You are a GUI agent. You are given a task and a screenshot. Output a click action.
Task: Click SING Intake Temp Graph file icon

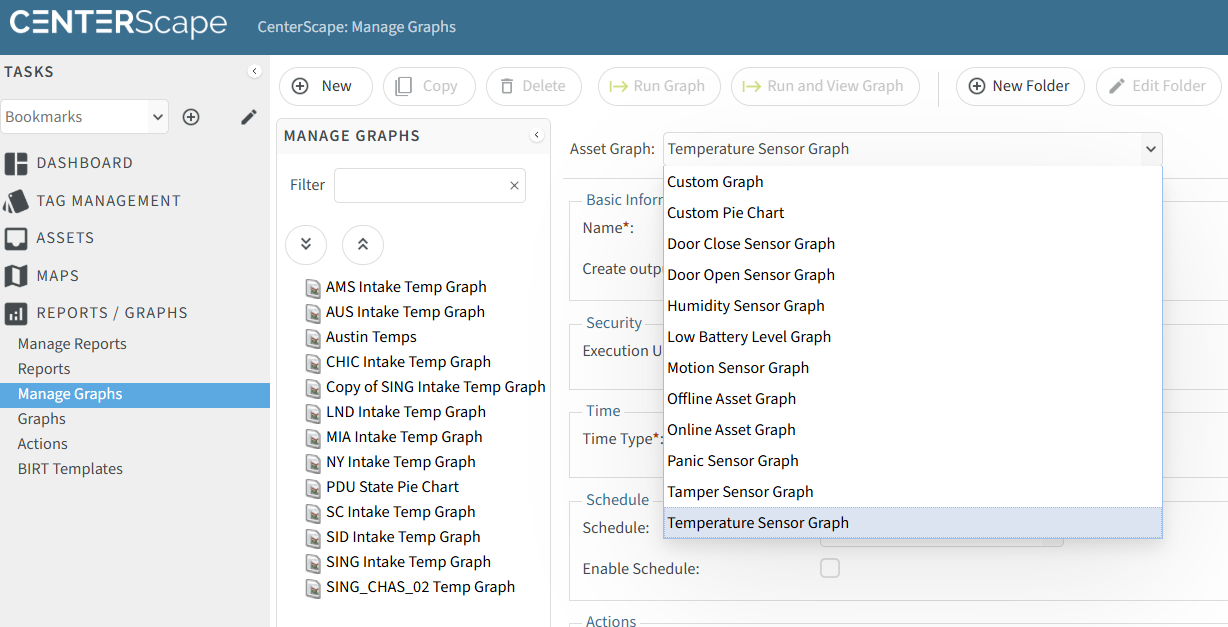coord(313,563)
